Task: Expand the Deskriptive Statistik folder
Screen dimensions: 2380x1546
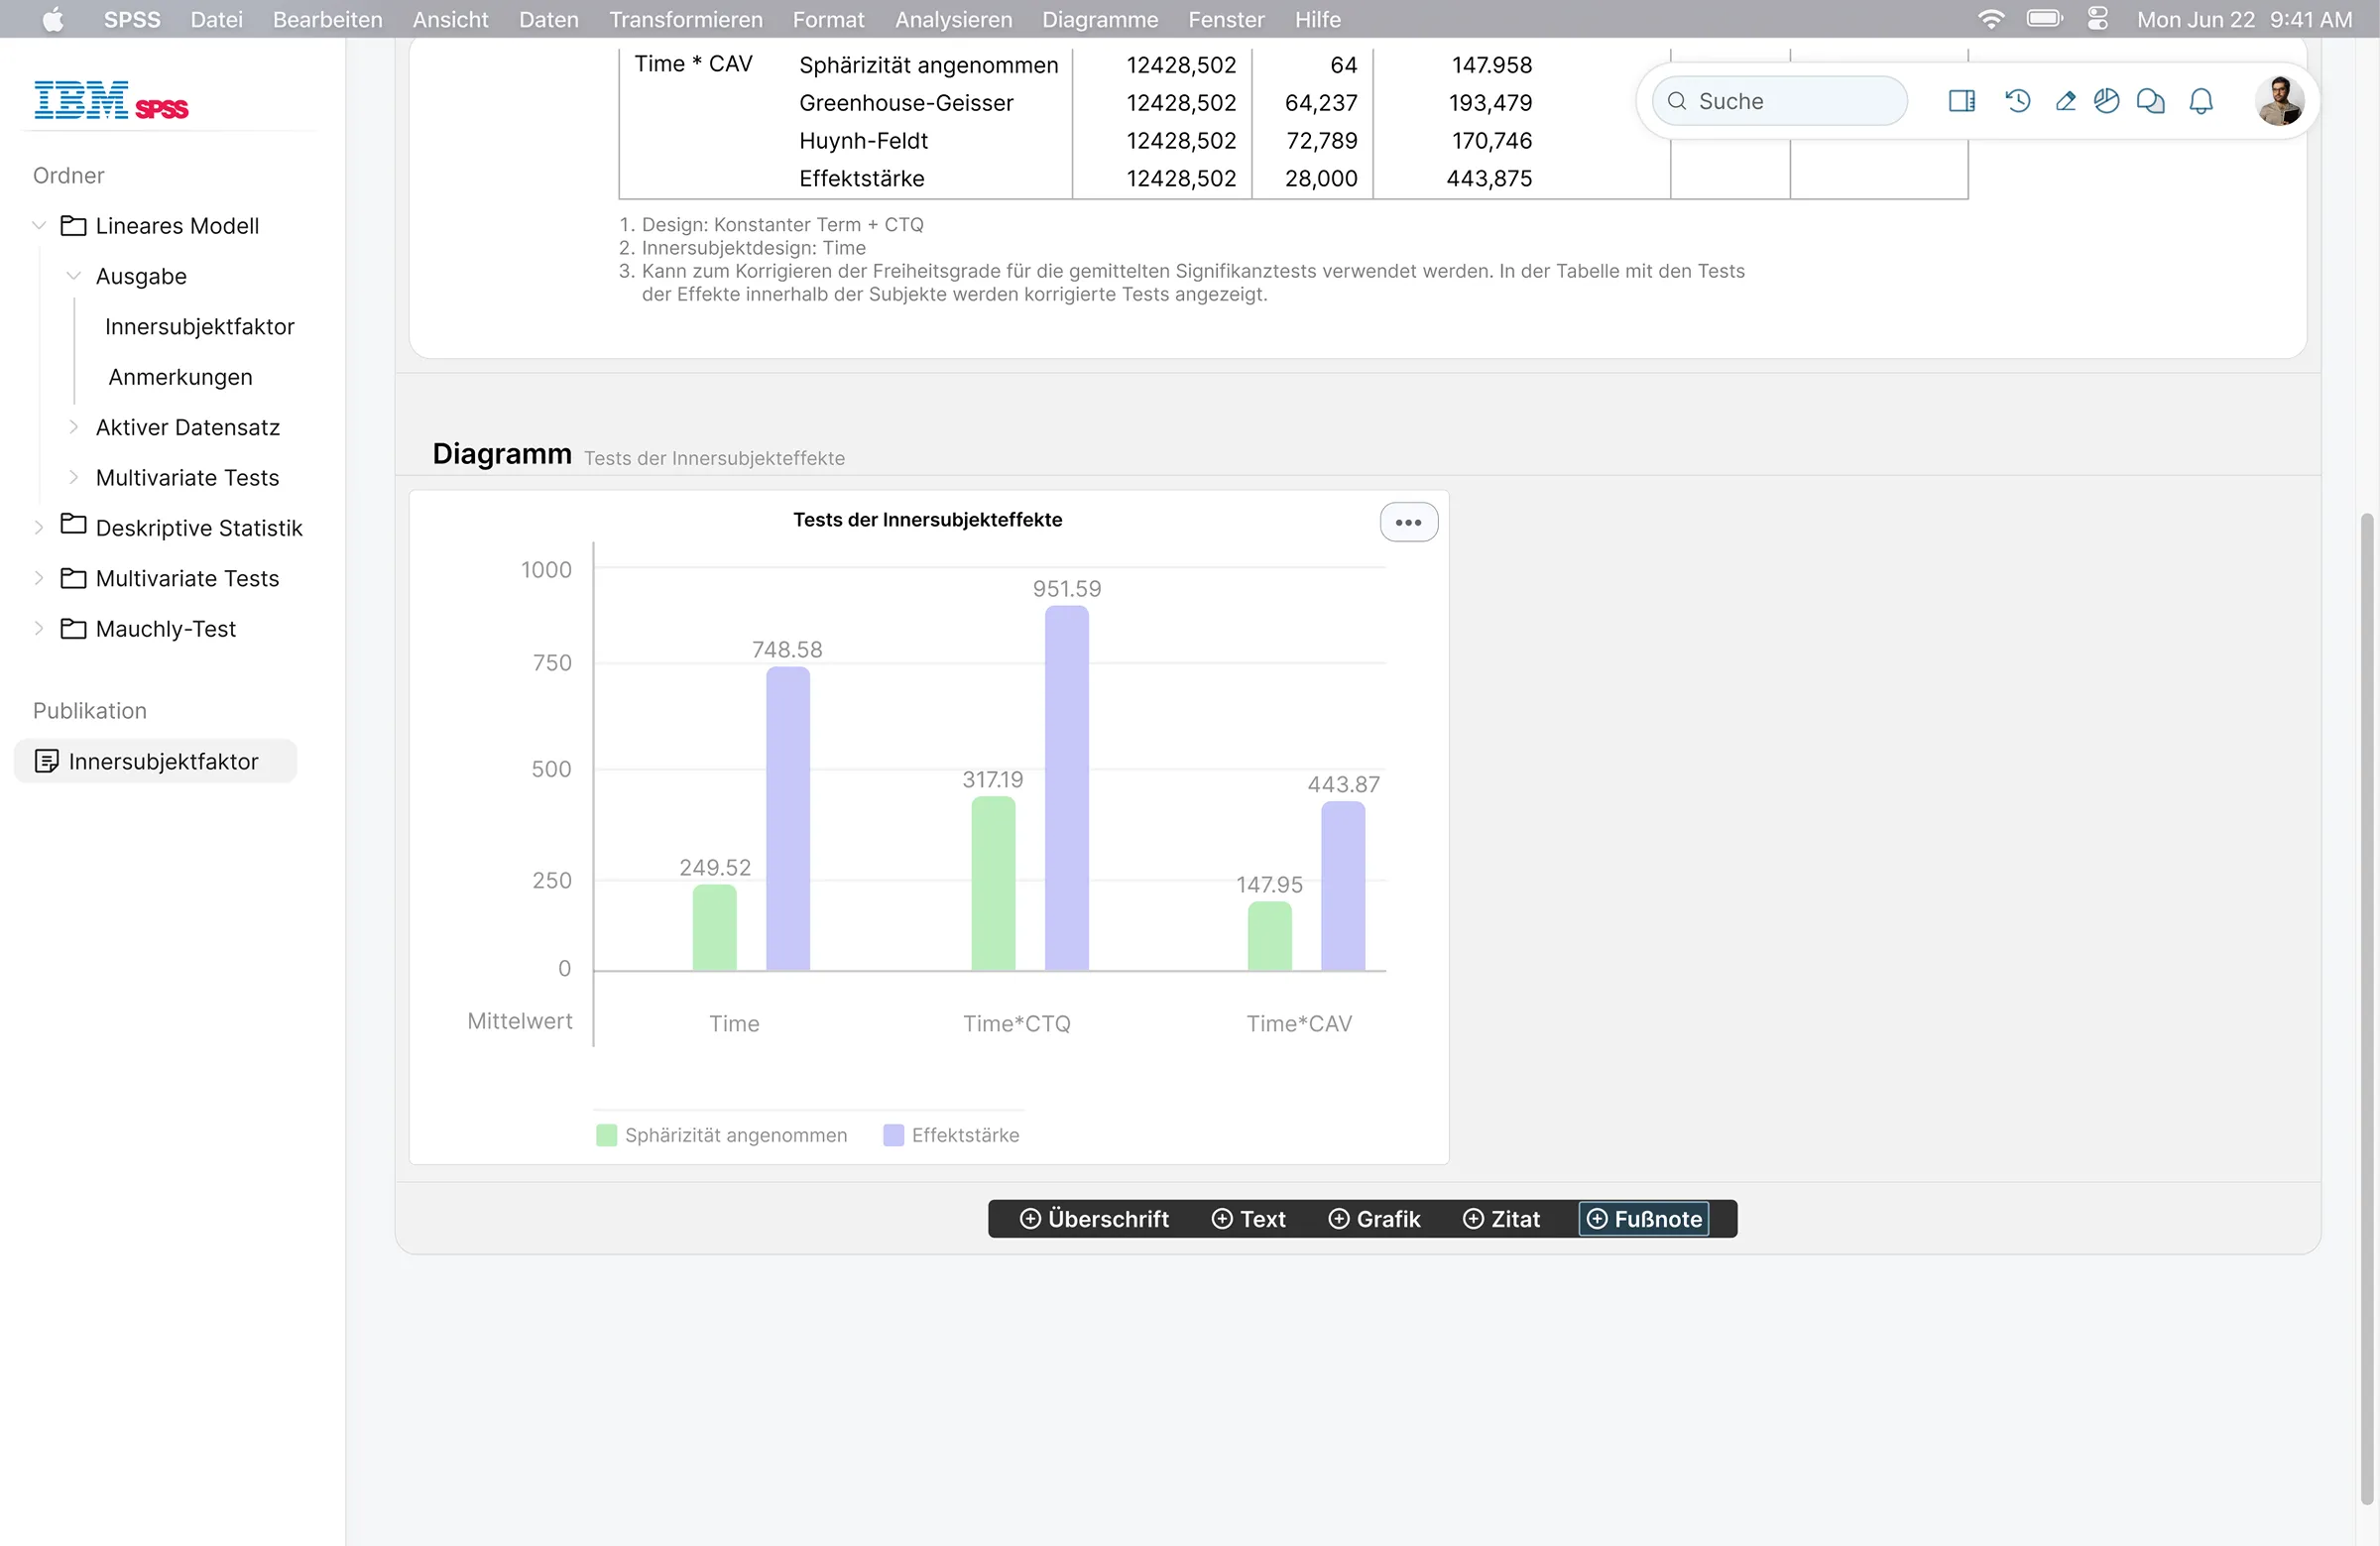Action: click(40, 528)
